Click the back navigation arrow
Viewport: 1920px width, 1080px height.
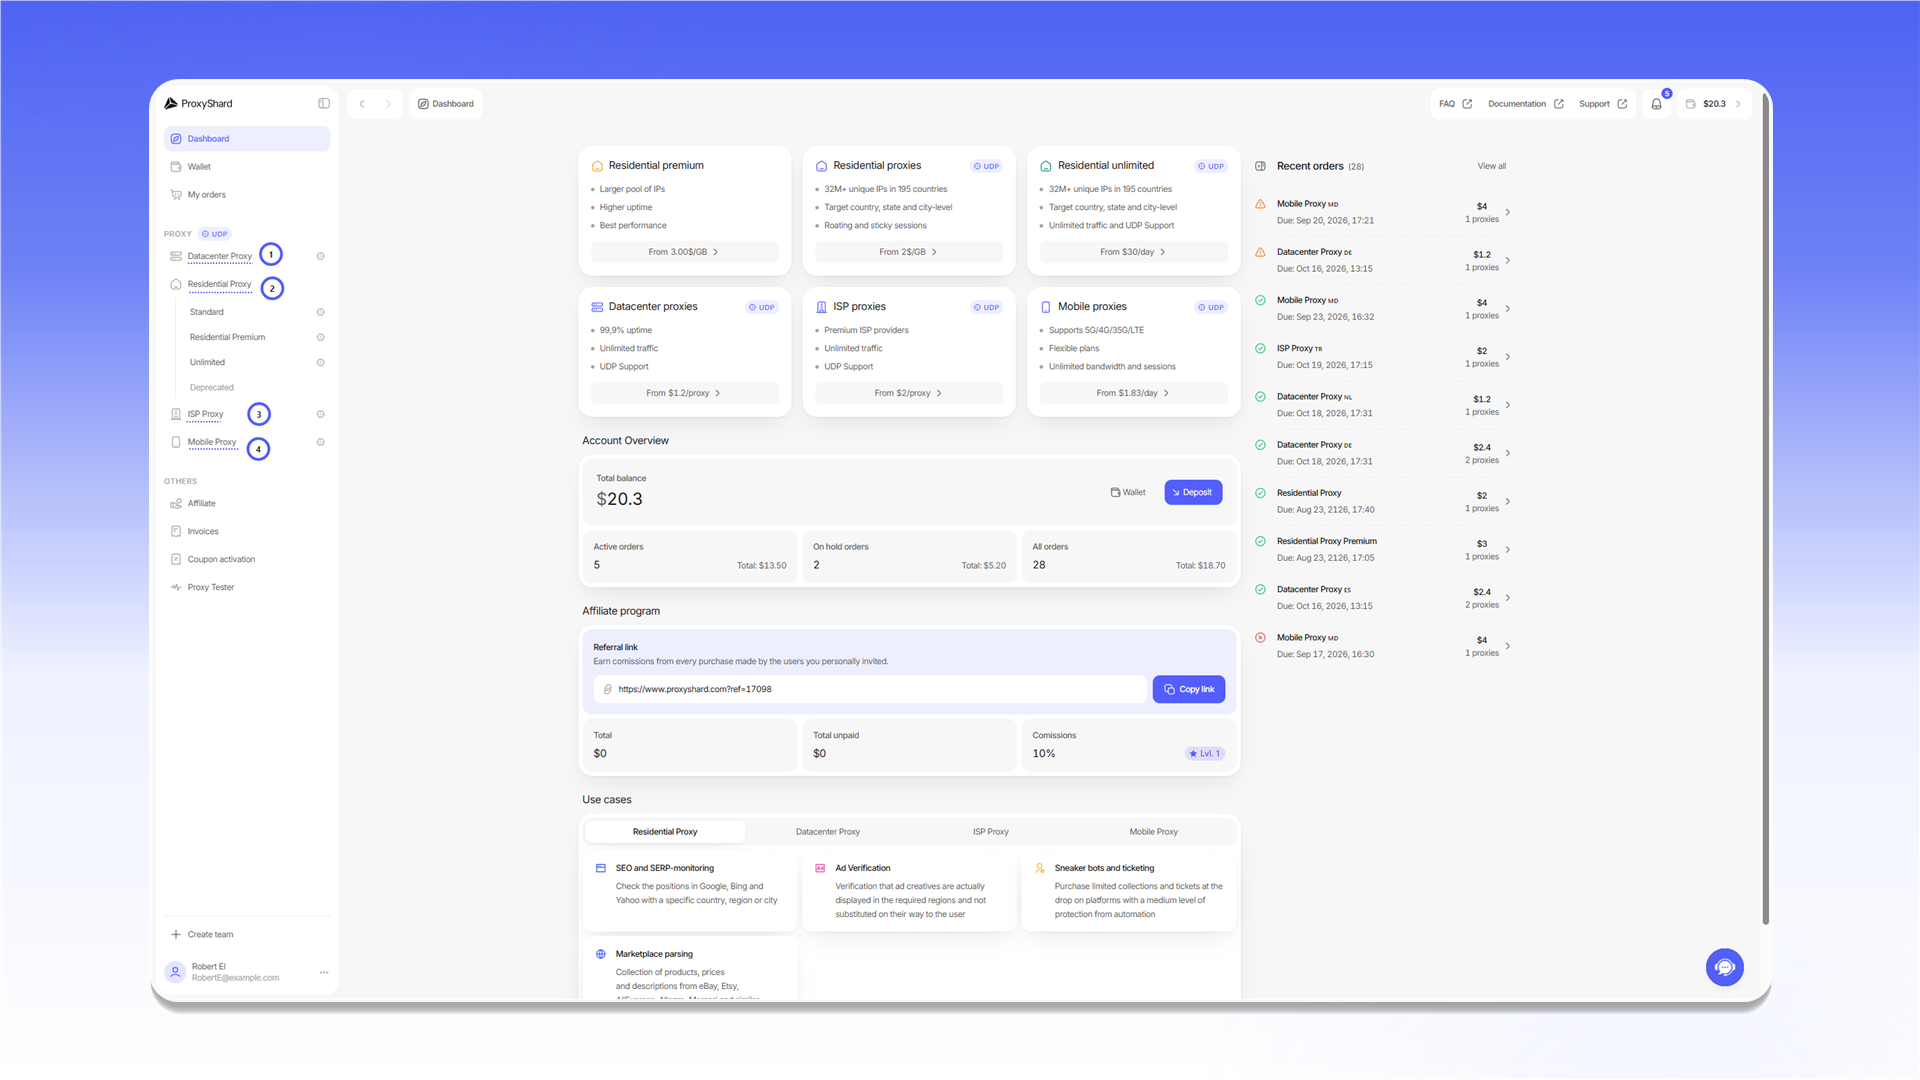point(362,104)
